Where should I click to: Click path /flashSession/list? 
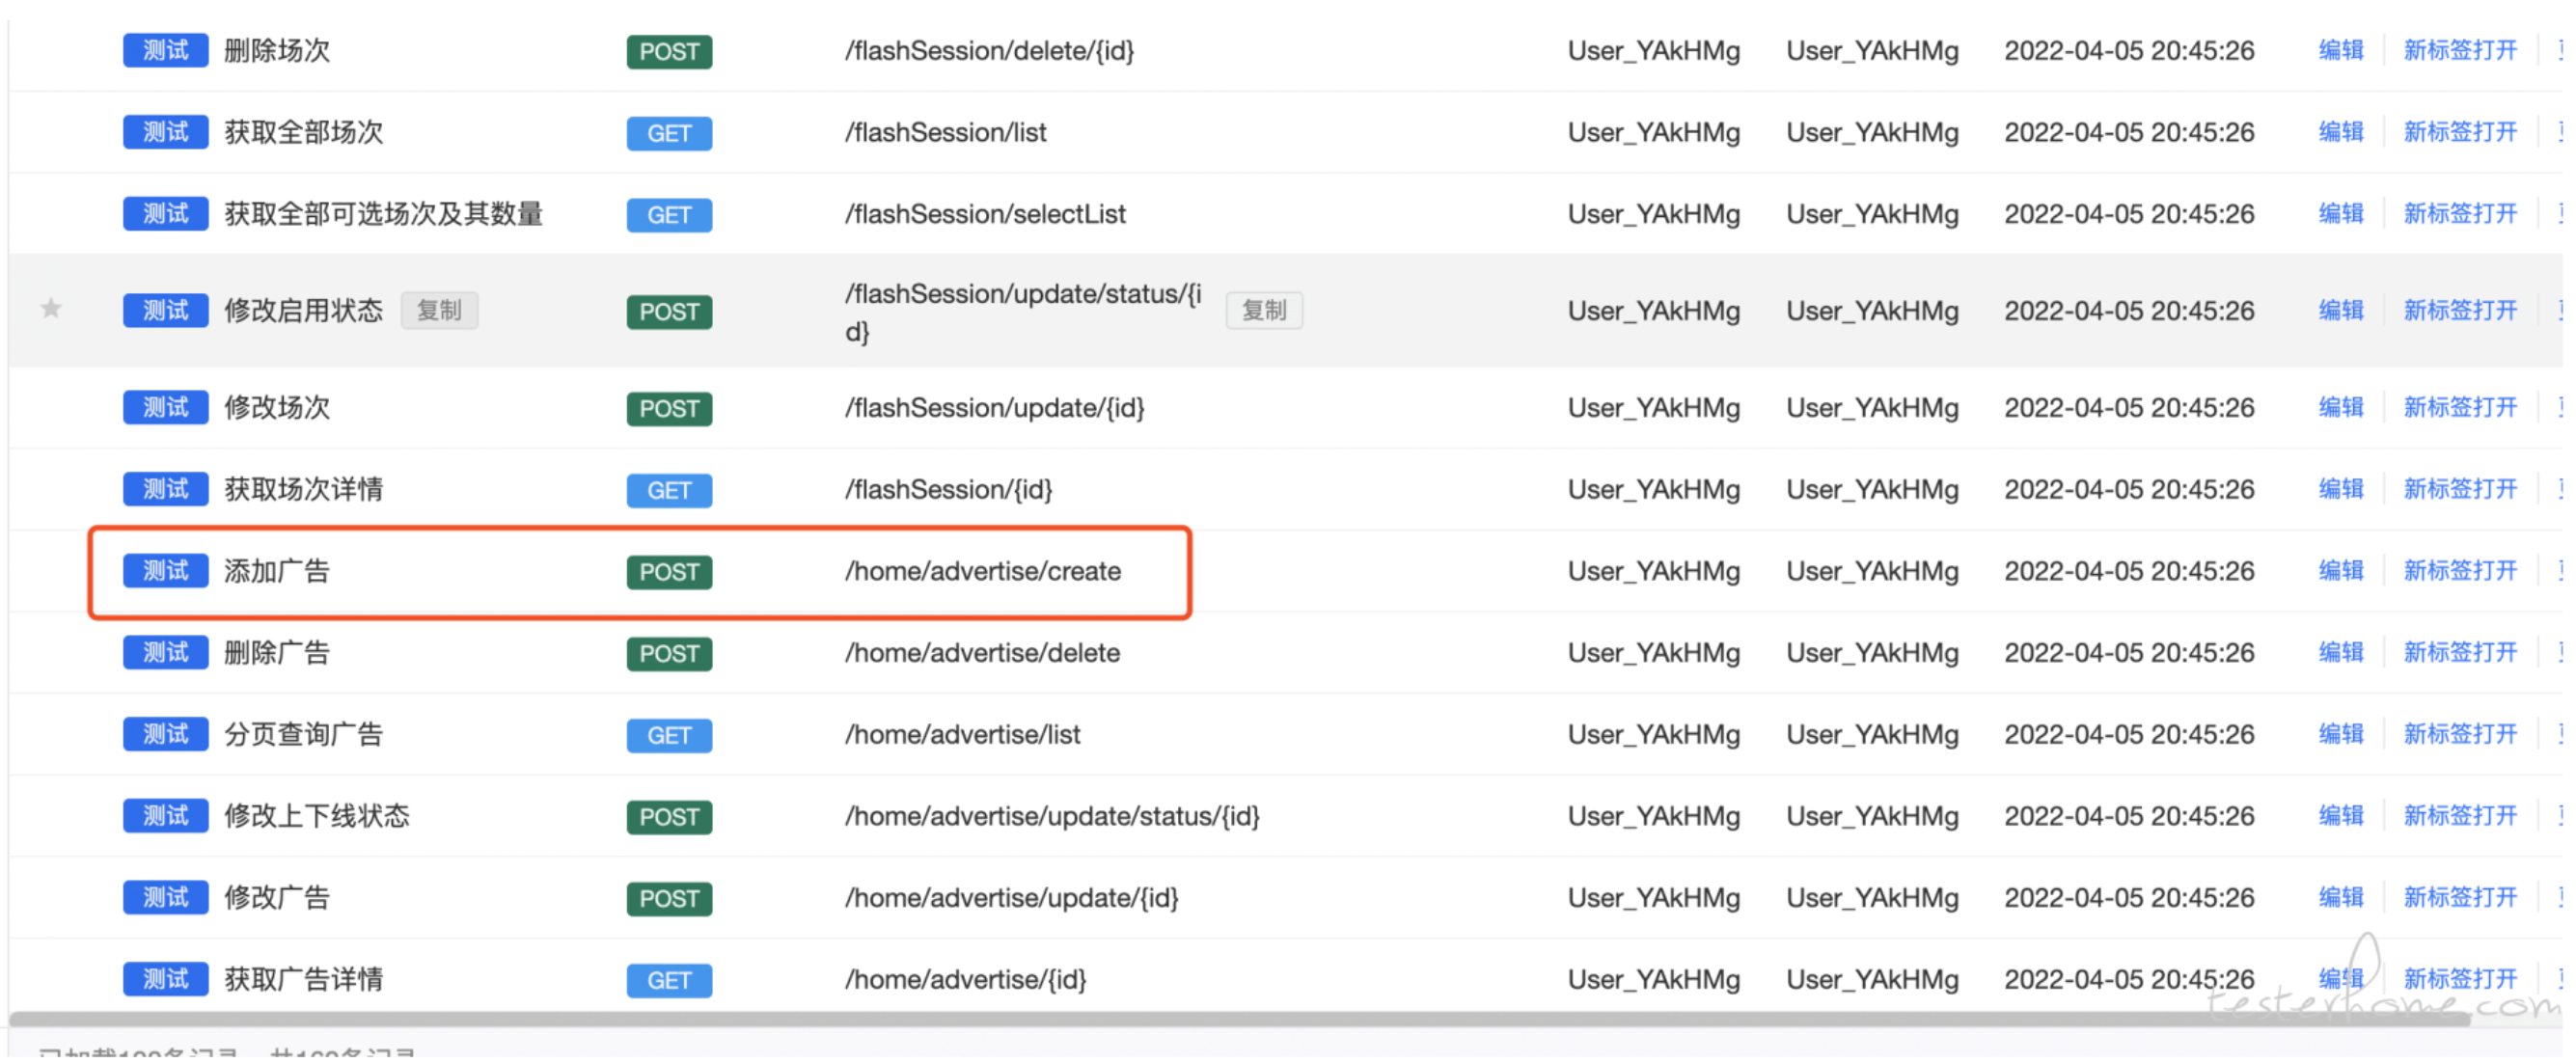pos(946,132)
